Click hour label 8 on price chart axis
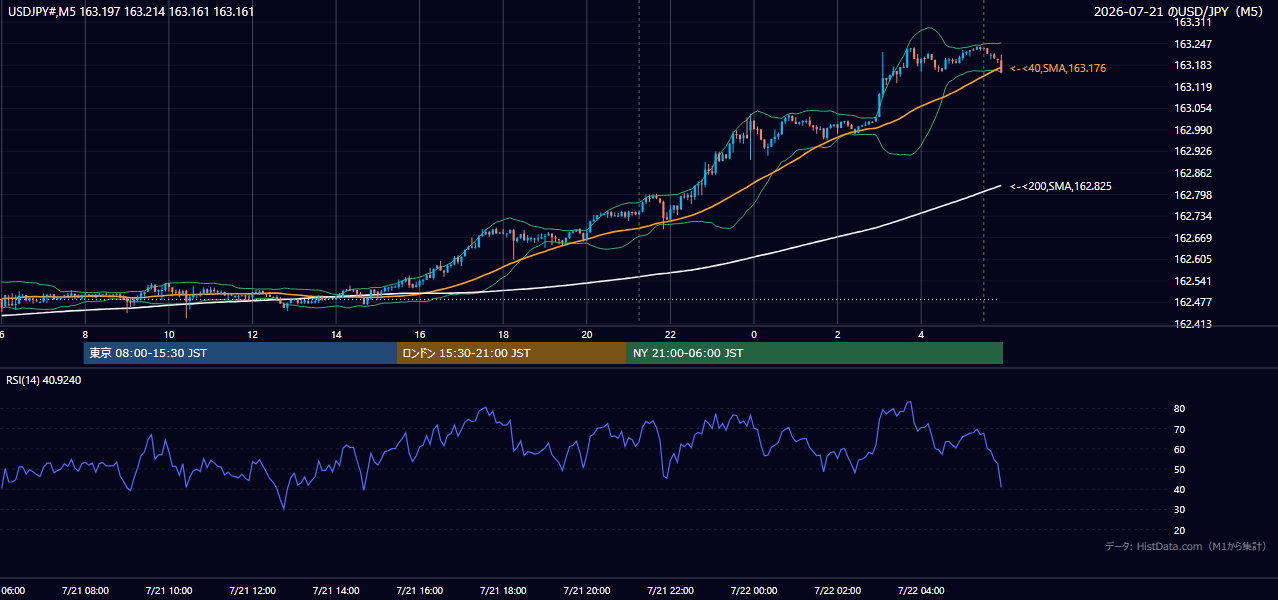 click(85, 334)
